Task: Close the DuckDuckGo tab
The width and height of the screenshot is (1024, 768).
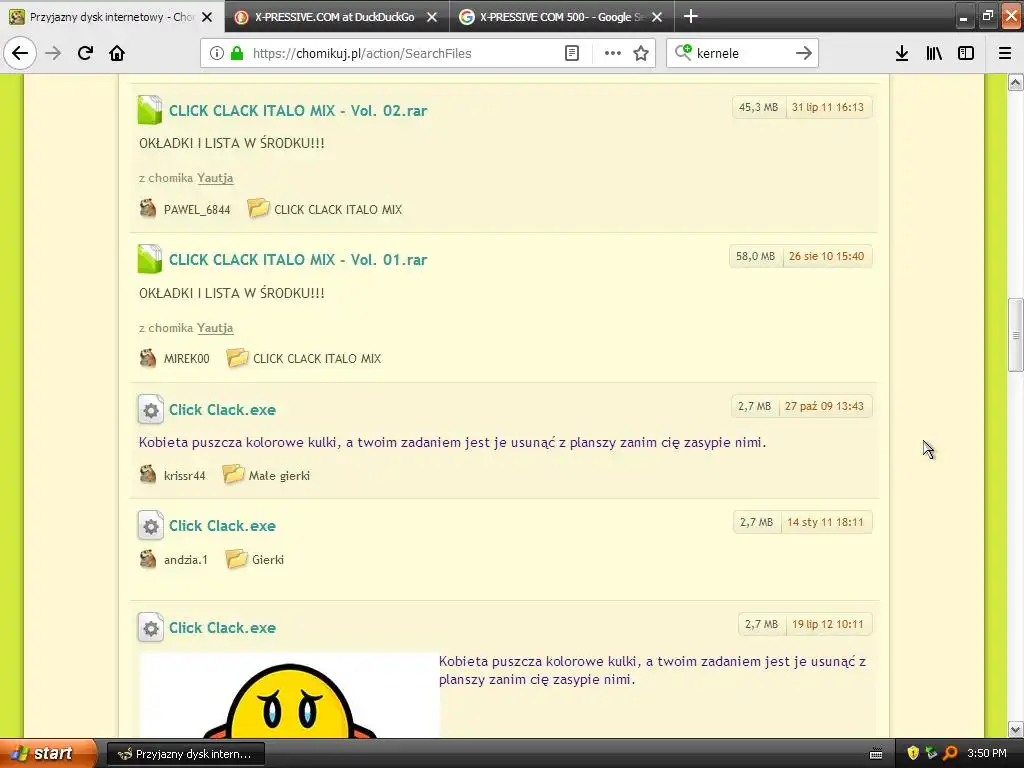Action: coord(432,18)
